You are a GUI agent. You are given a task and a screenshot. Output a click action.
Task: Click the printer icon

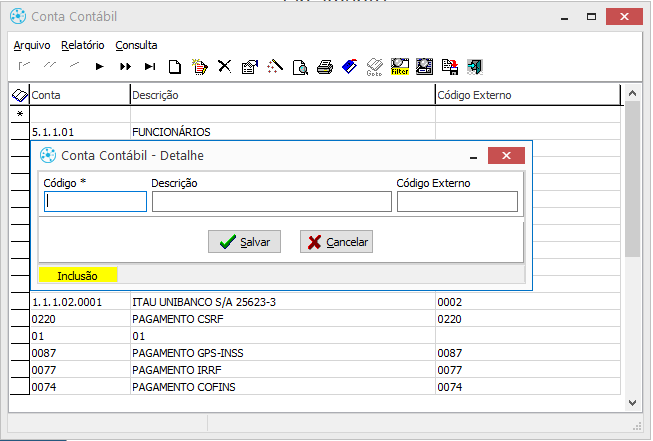point(325,67)
